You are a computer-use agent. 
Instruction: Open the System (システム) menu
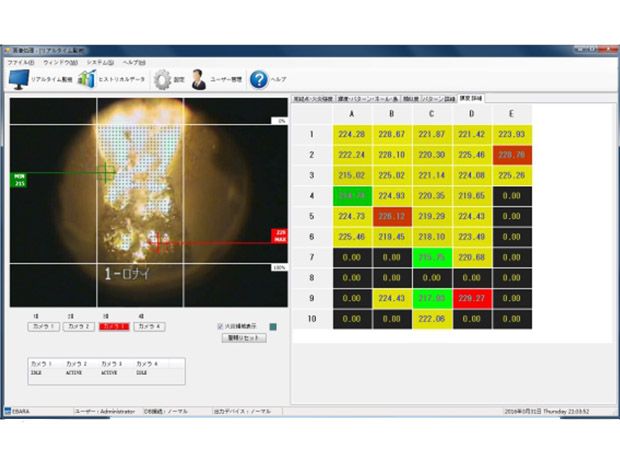coord(101,62)
